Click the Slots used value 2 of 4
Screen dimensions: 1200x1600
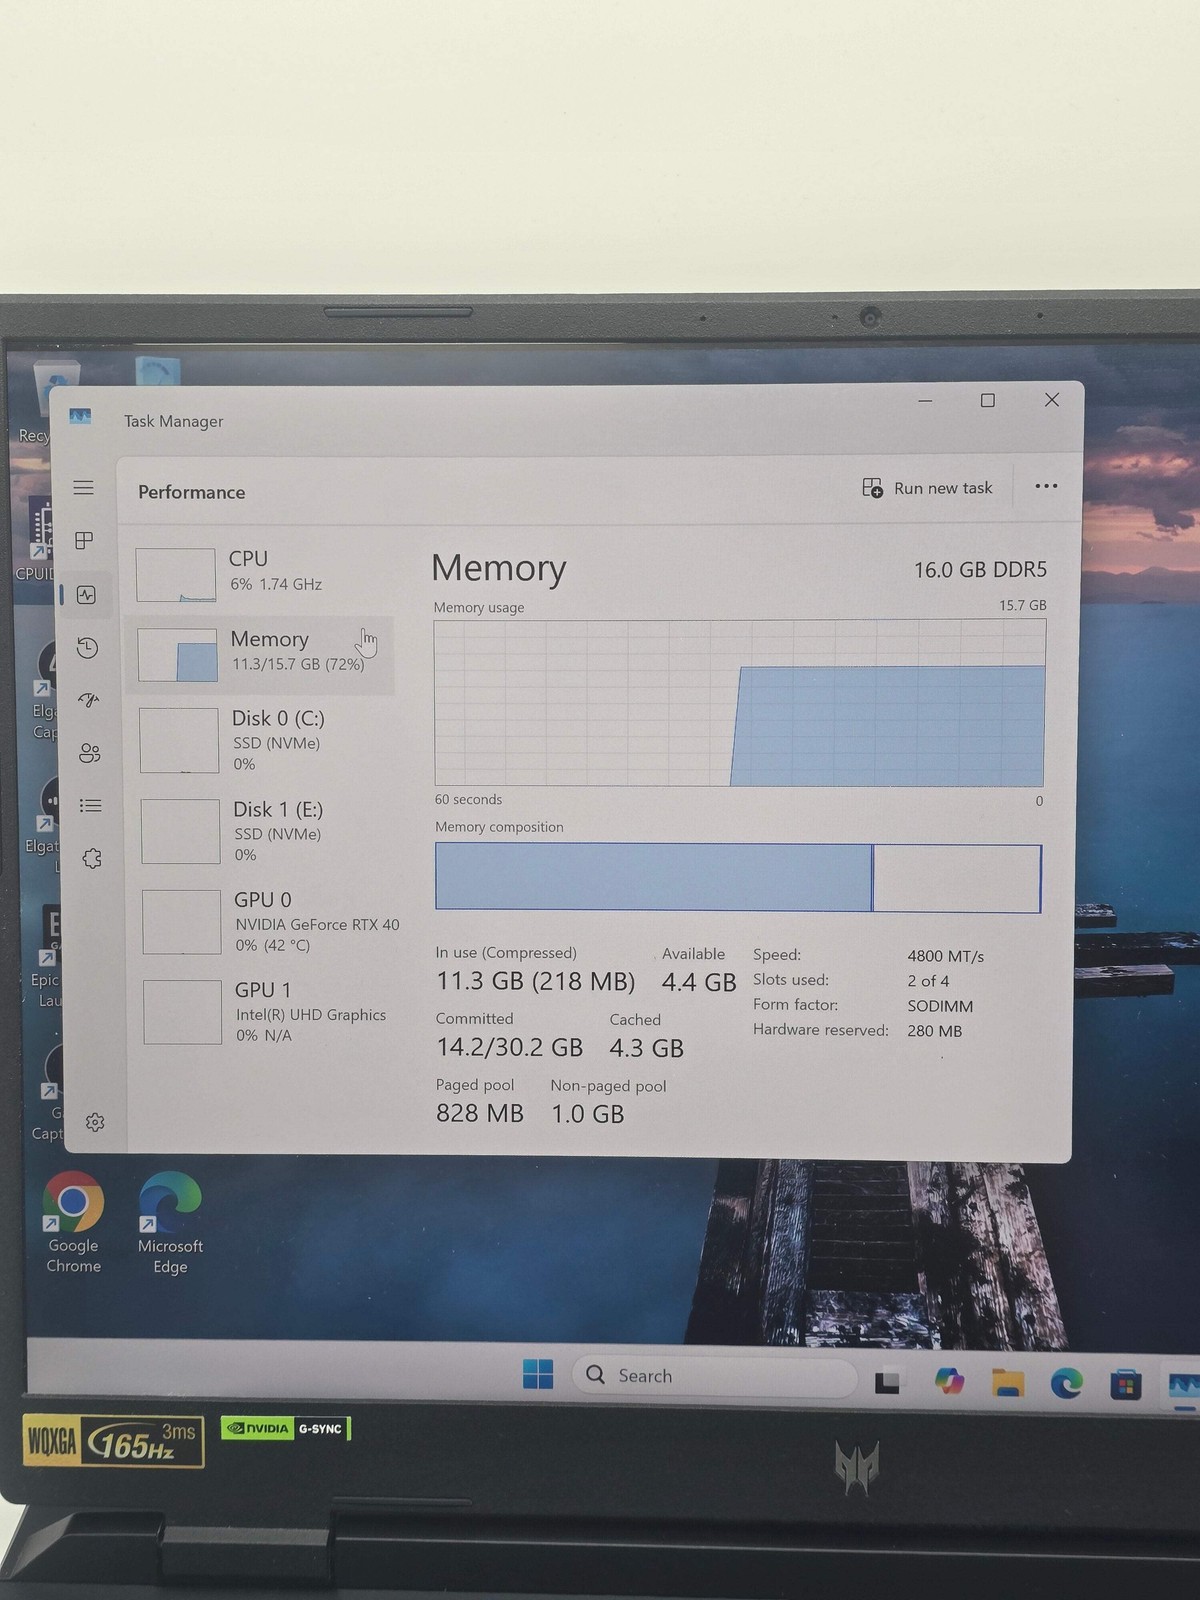point(928,981)
